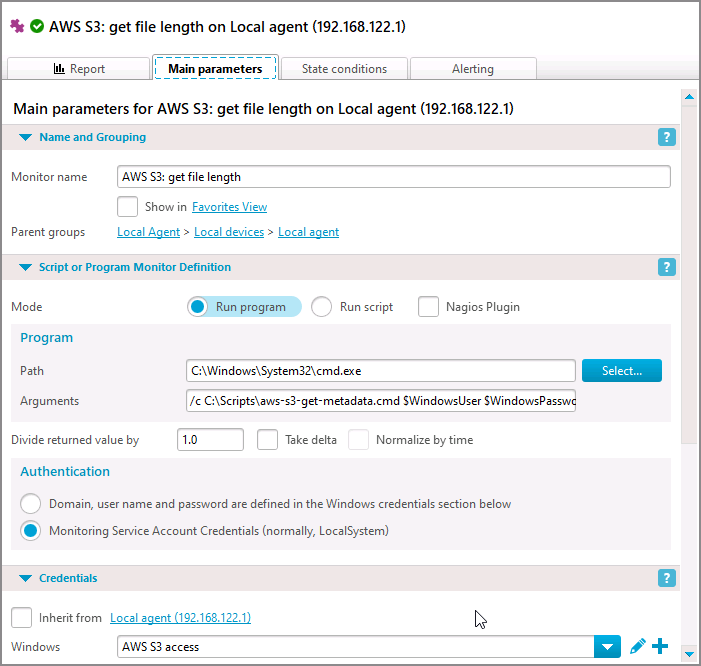Click the scroll up arrow of the scrollbar

click(x=689, y=97)
